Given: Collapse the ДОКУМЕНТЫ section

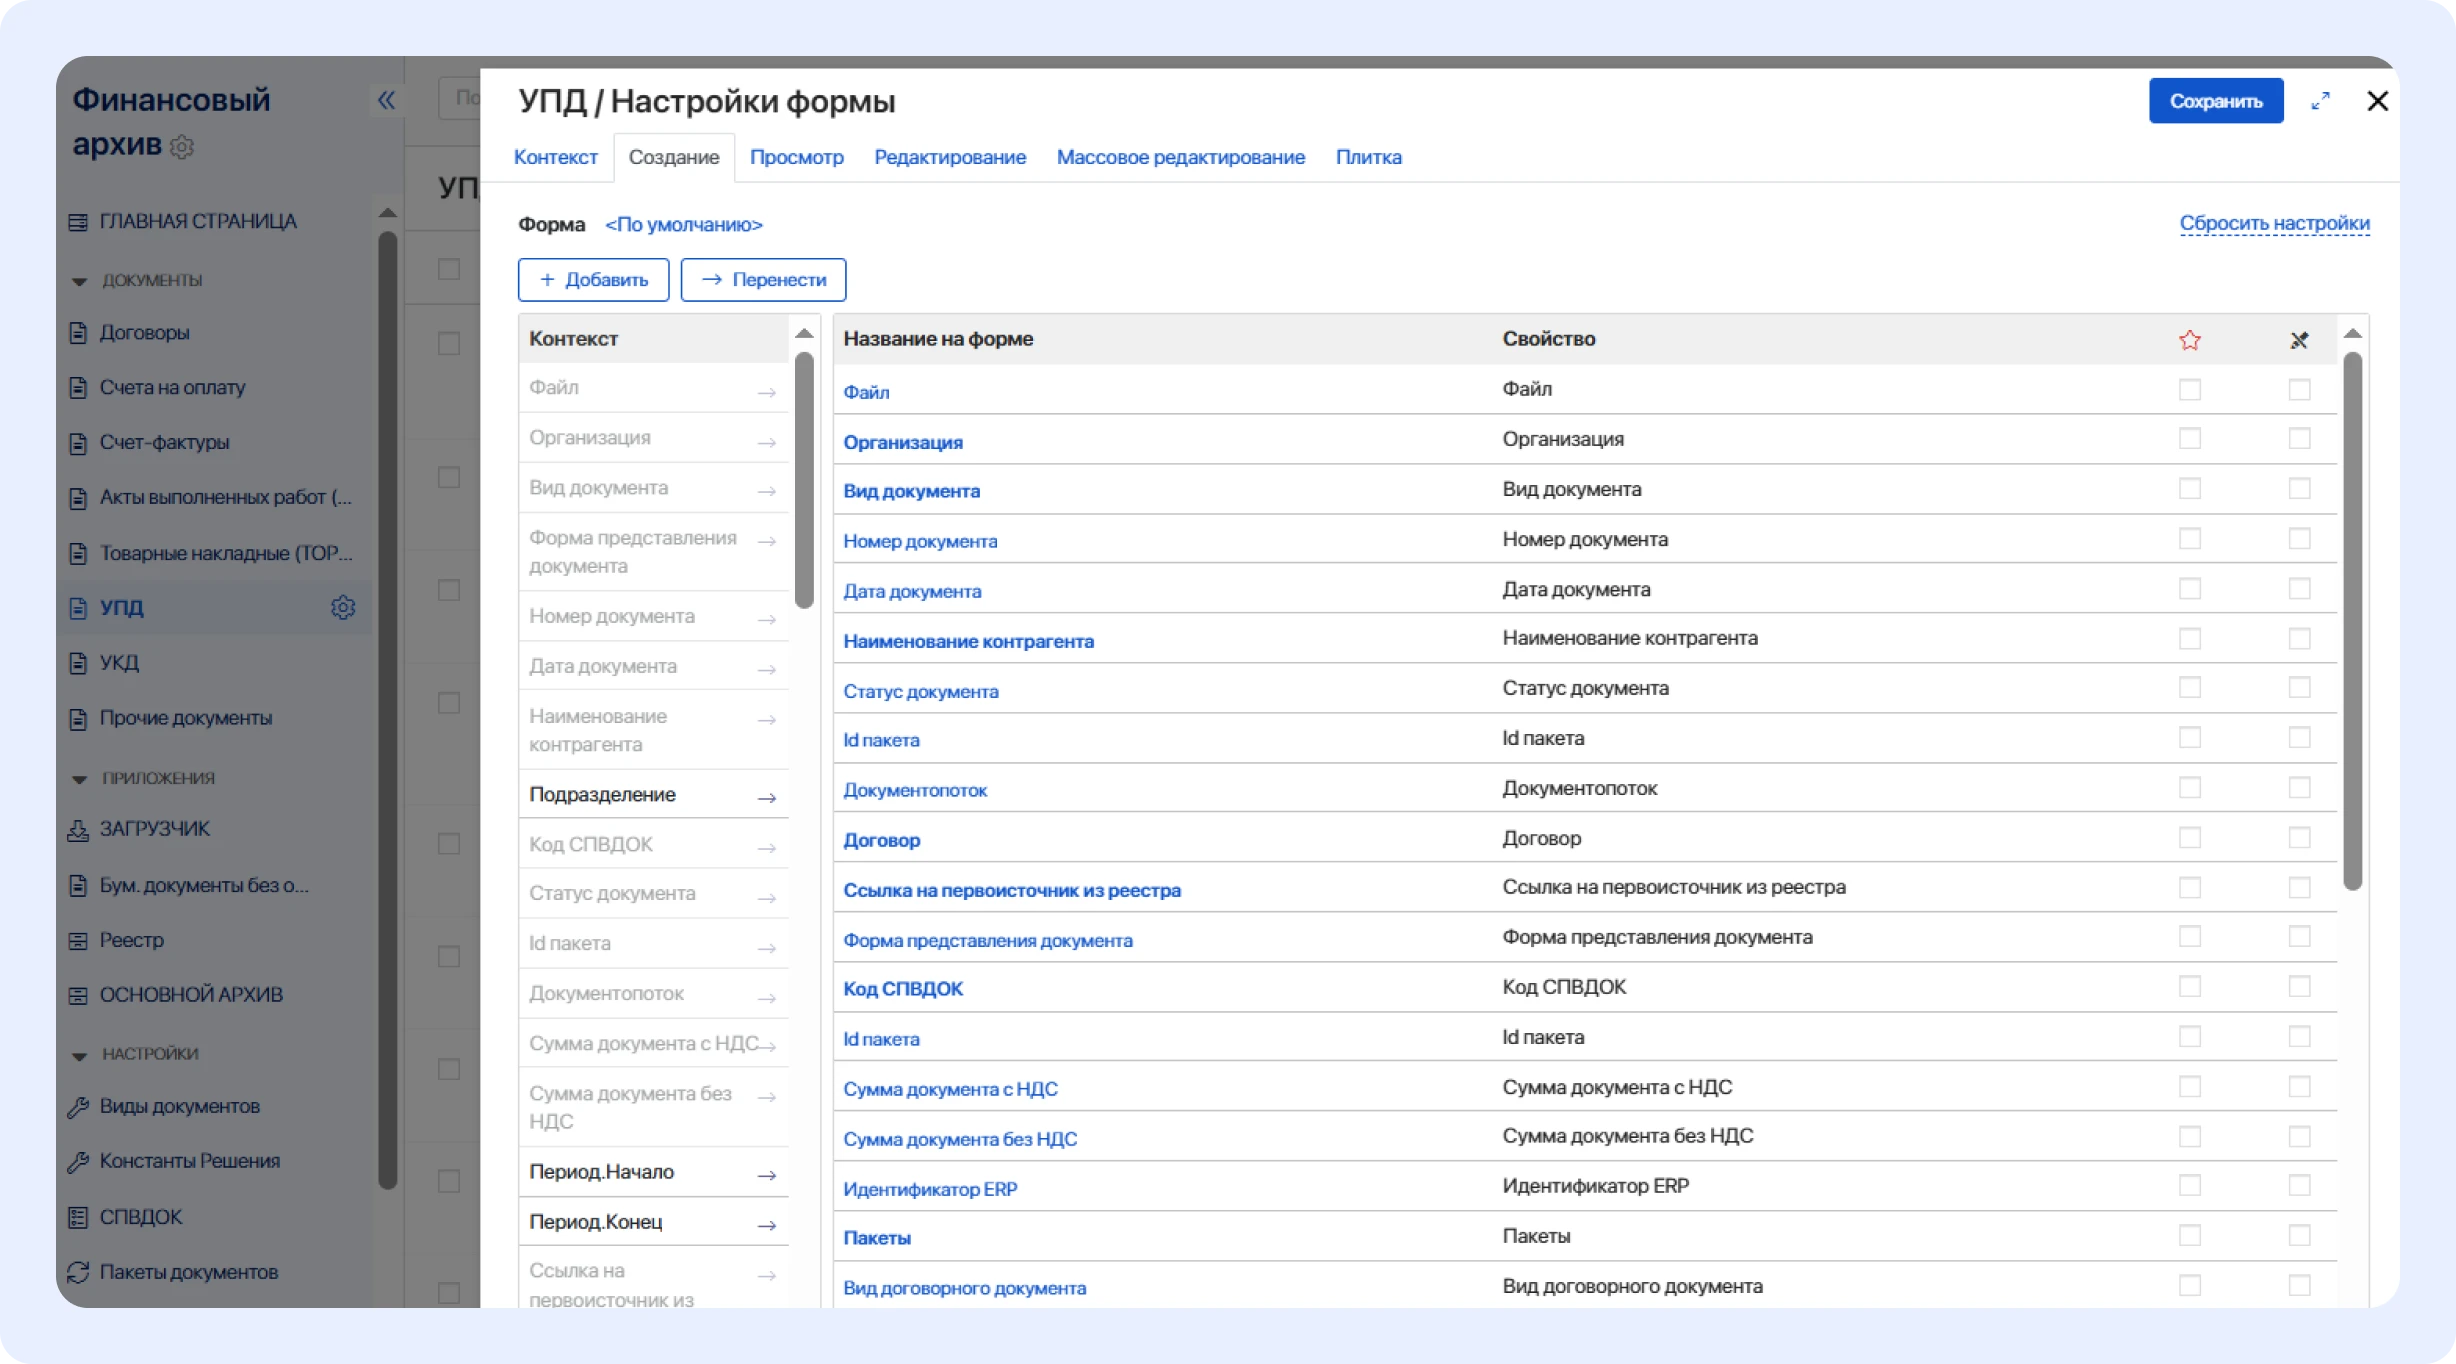Looking at the screenshot, I should 79,281.
